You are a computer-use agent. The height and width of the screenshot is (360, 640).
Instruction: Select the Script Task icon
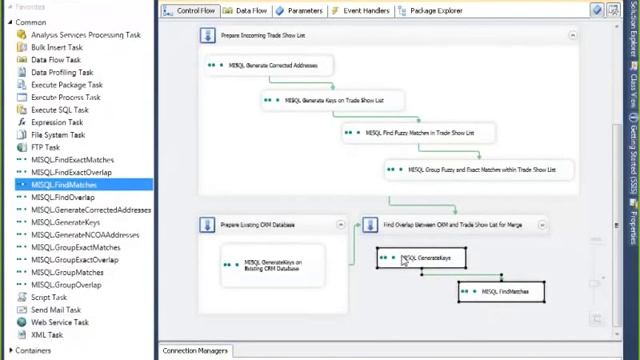point(22,297)
